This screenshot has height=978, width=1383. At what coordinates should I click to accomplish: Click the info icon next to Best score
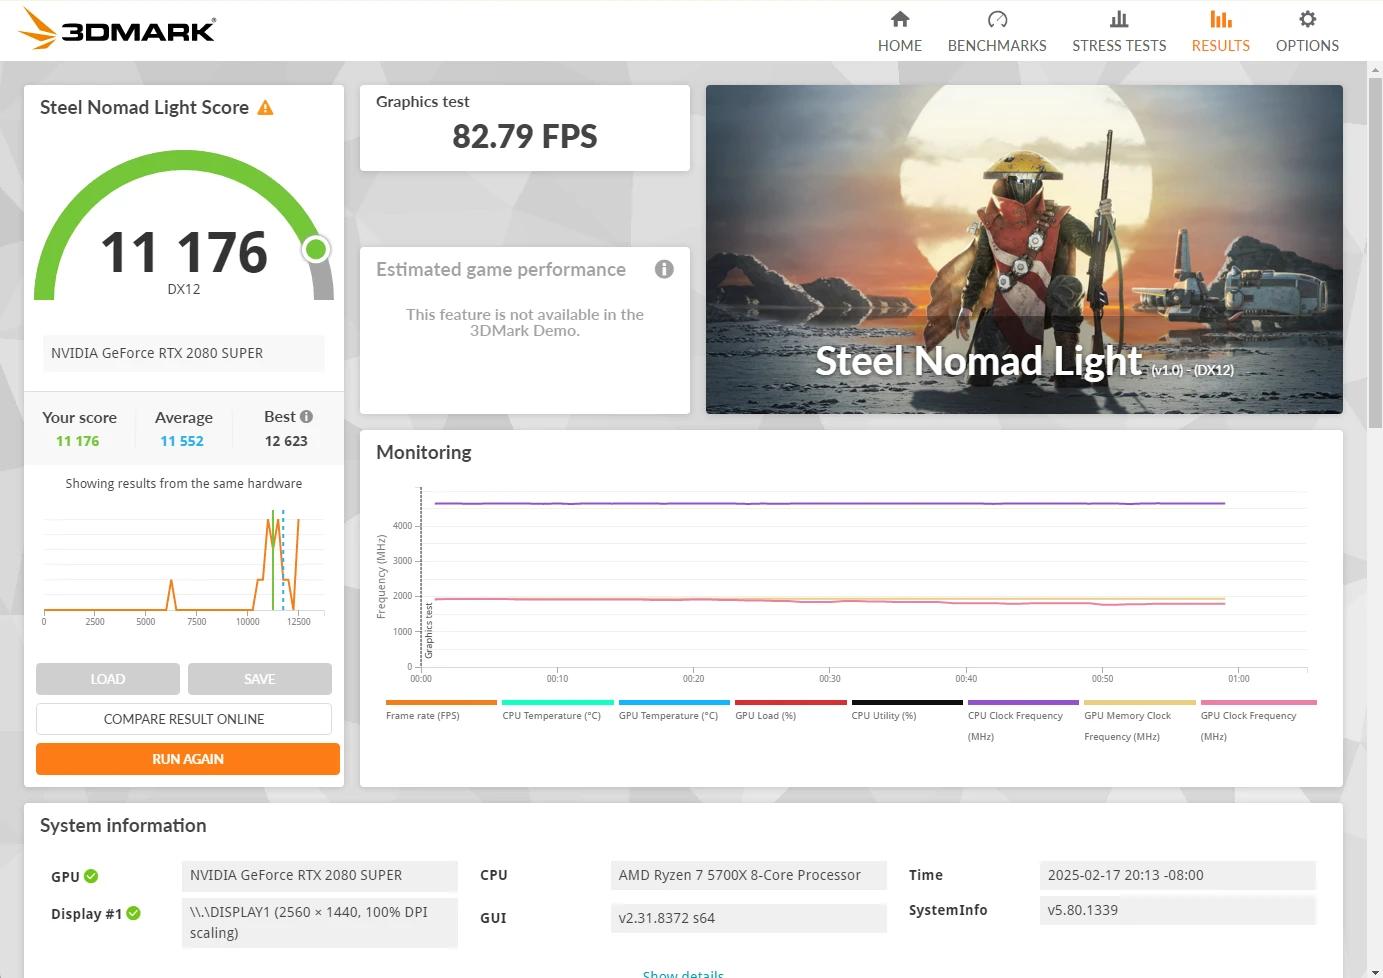click(306, 416)
